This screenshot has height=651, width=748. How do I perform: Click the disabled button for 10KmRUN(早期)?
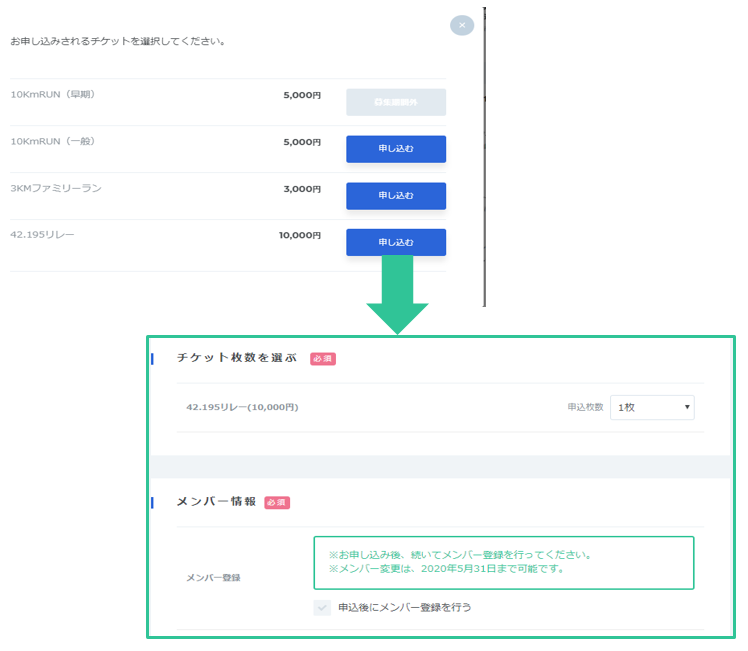click(x=396, y=102)
